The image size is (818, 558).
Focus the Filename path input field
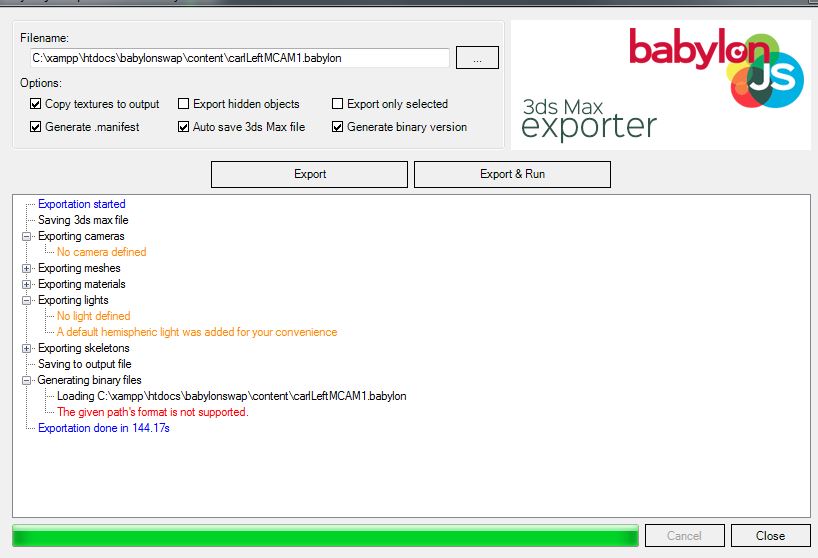pos(239,58)
